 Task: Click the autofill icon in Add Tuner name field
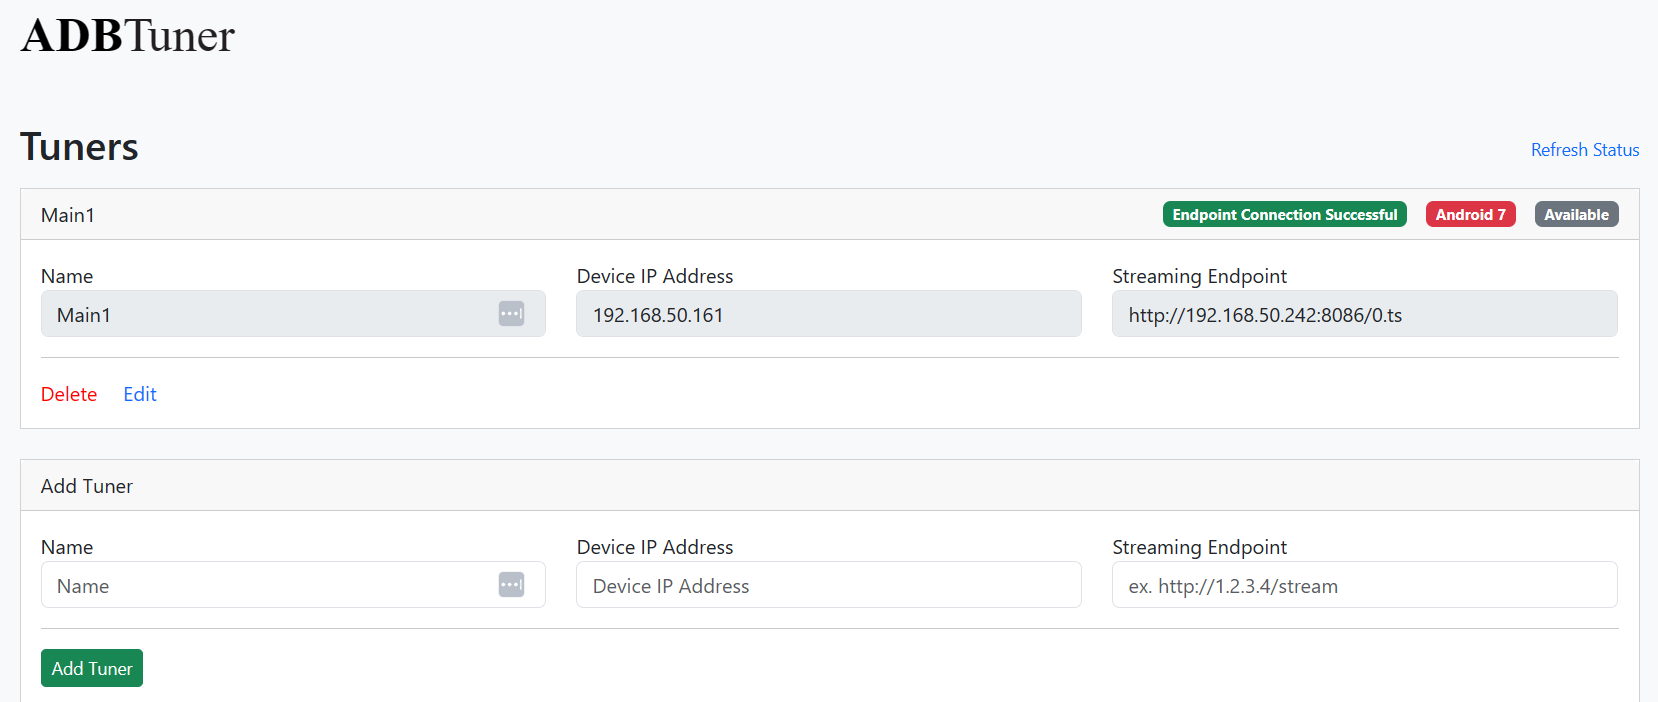click(x=511, y=585)
